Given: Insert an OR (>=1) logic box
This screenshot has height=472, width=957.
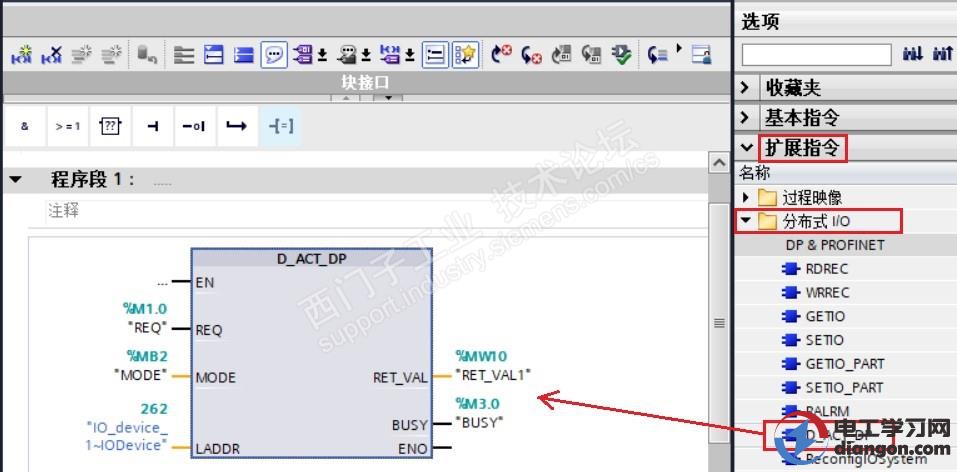Looking at the screenshot, I should point(67,126).
